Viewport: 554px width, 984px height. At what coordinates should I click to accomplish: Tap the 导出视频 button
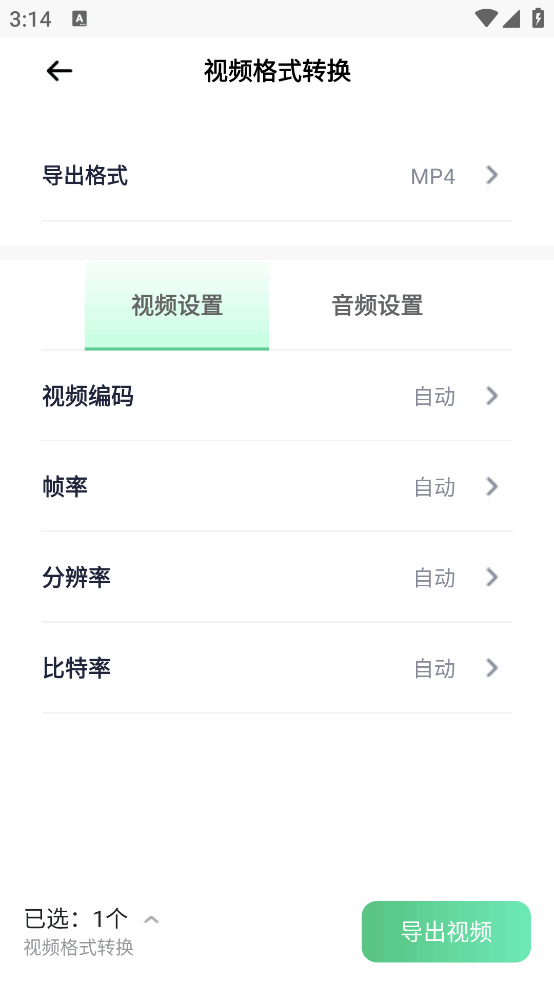pos(446,931)
